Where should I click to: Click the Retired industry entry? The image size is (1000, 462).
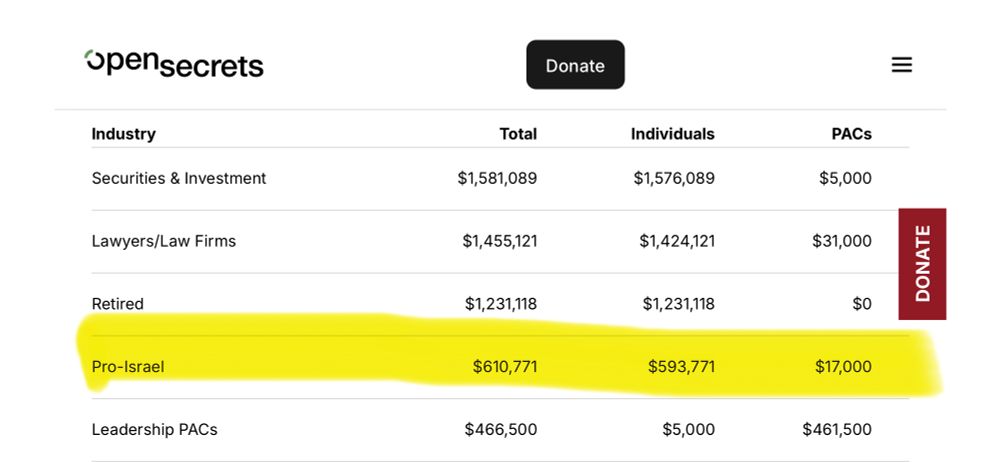pyautogui.click(x=118, y=304)
